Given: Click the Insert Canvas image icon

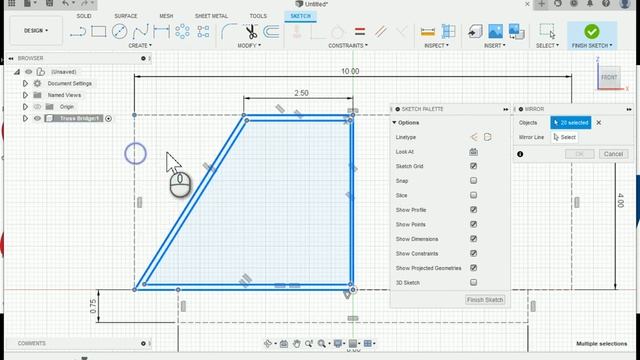Looking at the screenshot, I should pos(495,31).
